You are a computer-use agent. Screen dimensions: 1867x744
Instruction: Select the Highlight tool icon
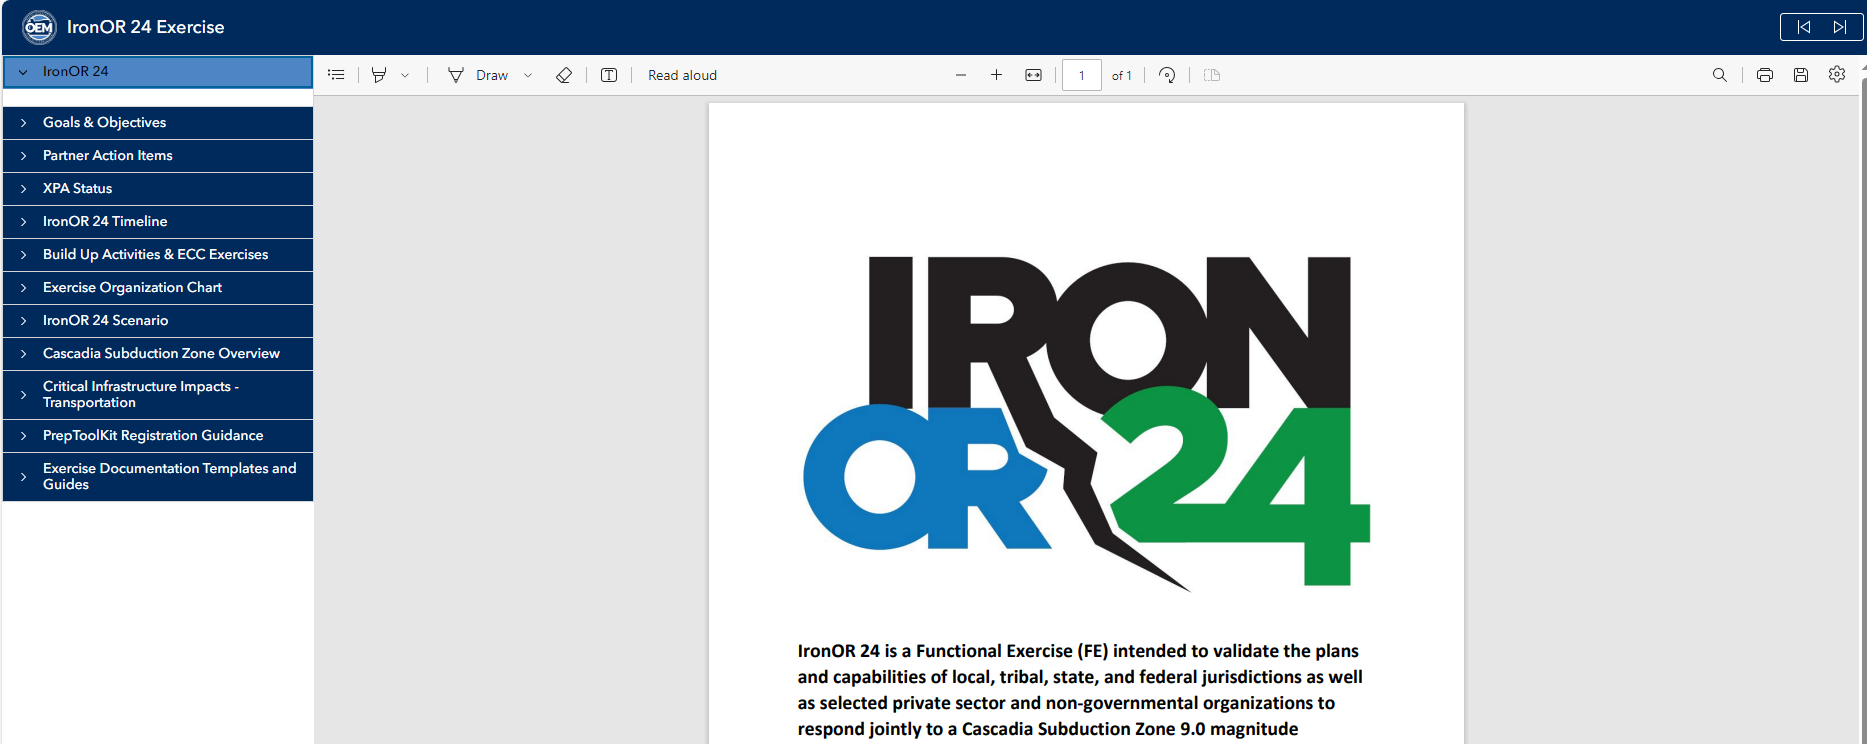click(379, 75)
